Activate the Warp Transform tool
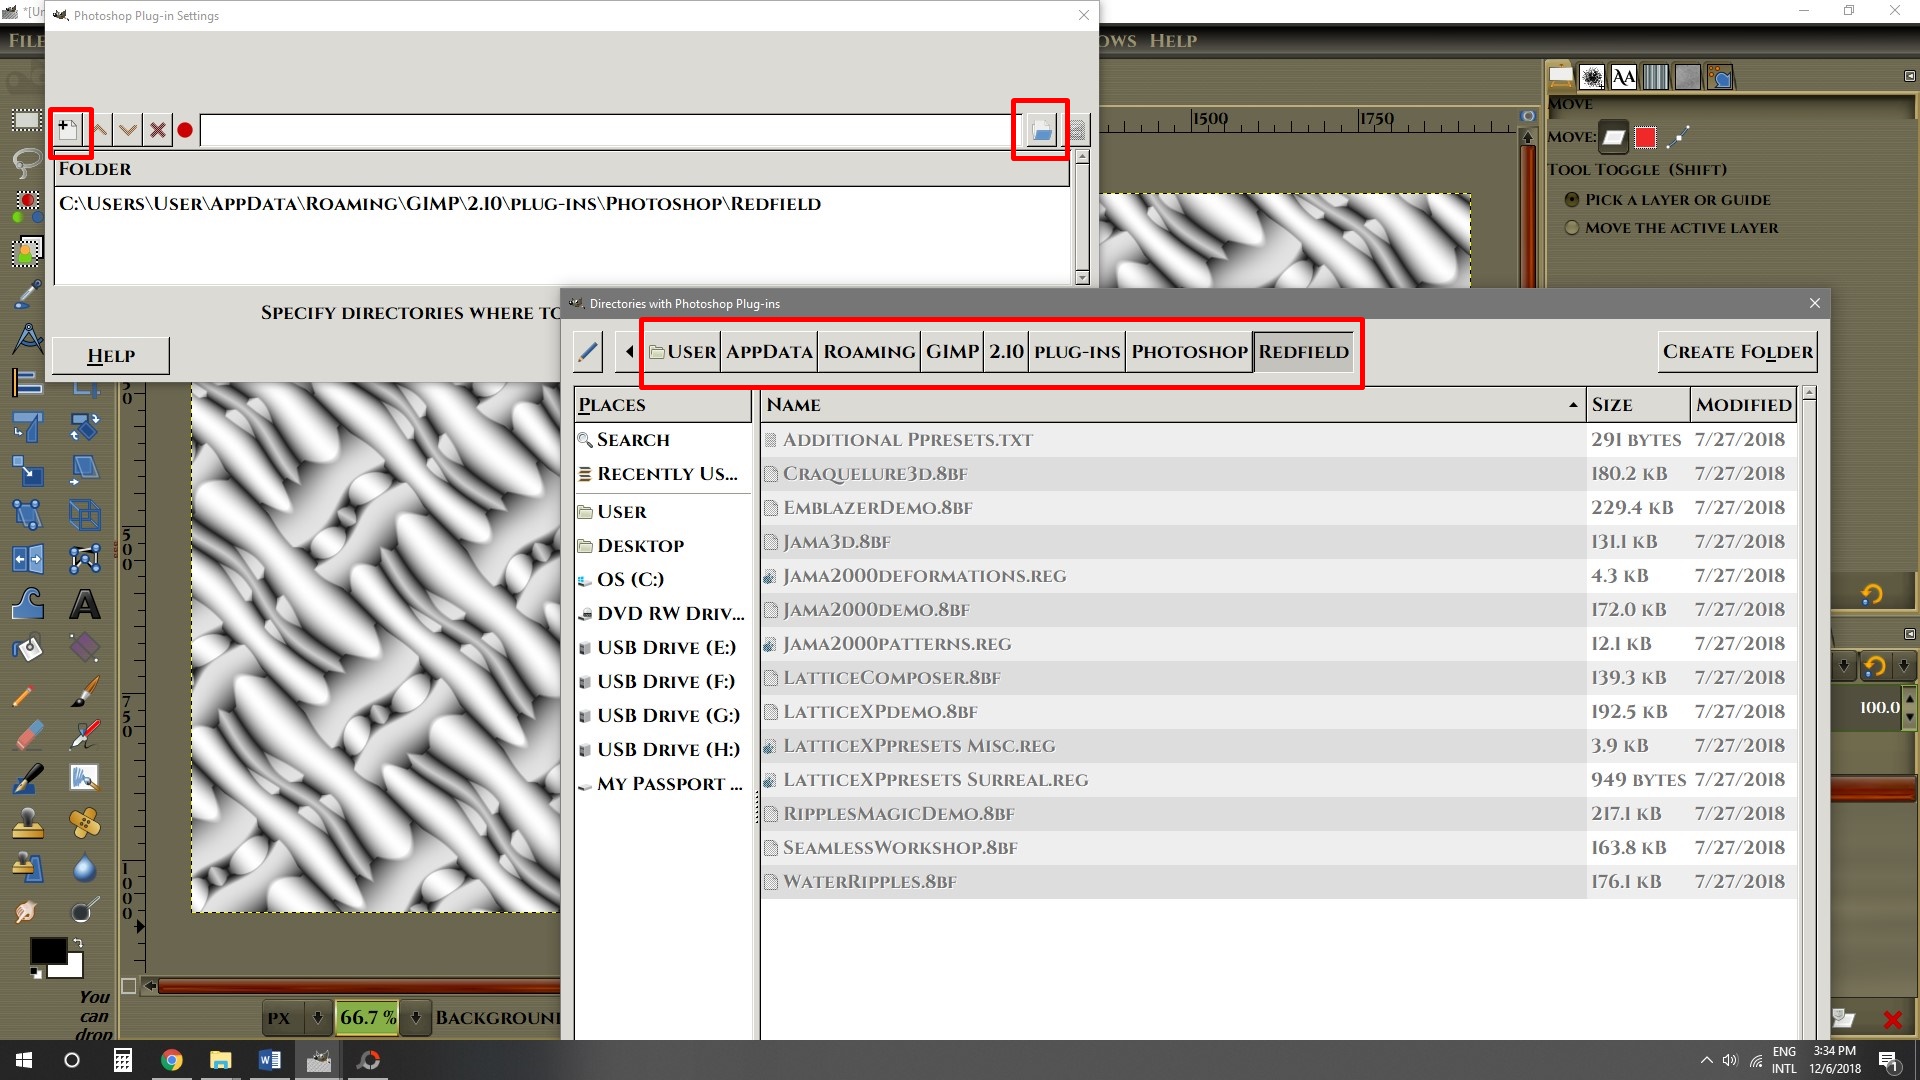 [27, 603]
